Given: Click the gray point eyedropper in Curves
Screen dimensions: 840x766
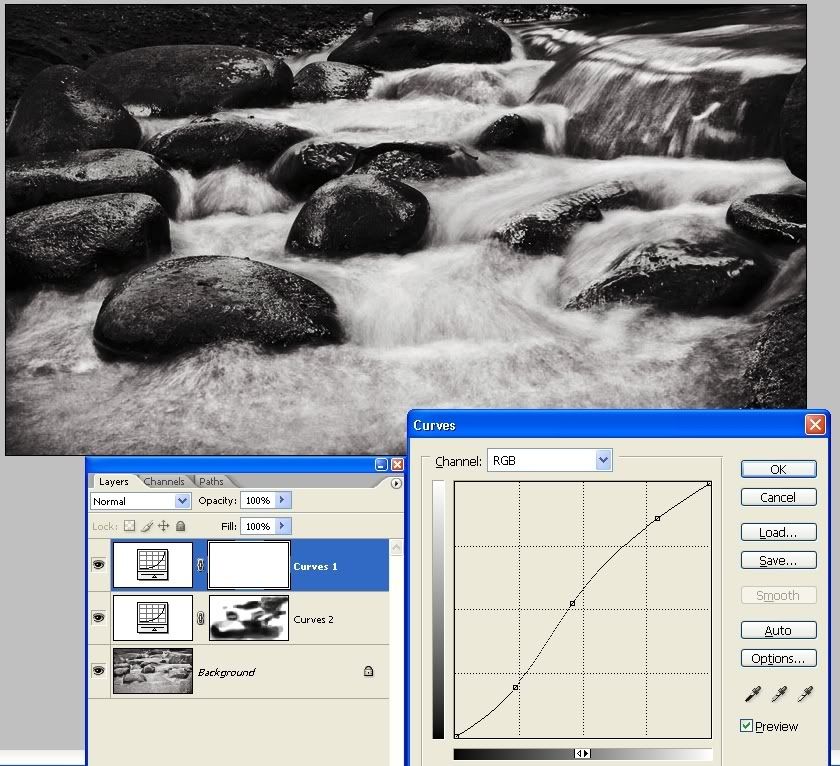Looking at the screenshot, I should coord(779,694).
